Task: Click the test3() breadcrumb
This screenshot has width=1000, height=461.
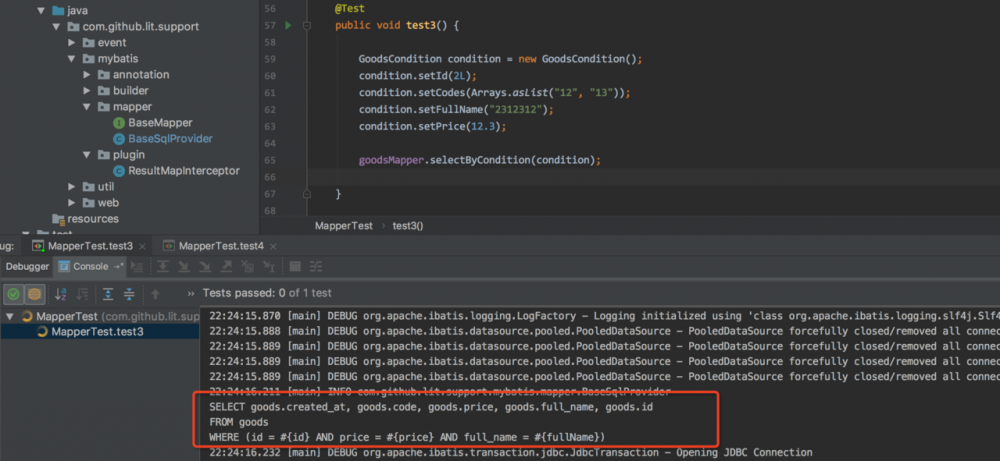Action: [408, 226]
